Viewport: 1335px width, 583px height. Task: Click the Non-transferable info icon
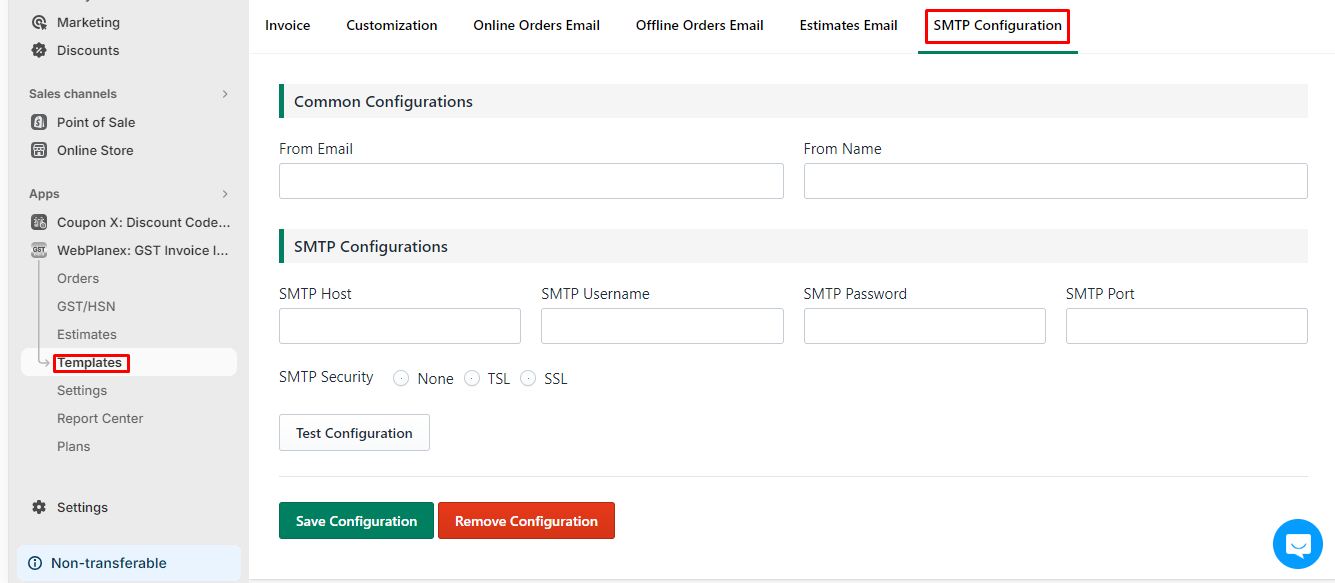pyautogui.click(x=35, y=563)
